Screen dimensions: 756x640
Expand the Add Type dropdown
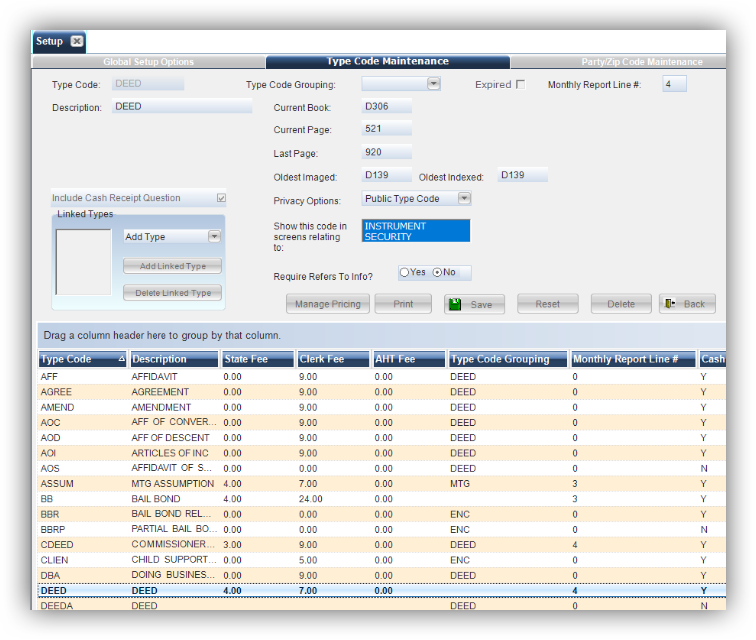click(214, 236)
